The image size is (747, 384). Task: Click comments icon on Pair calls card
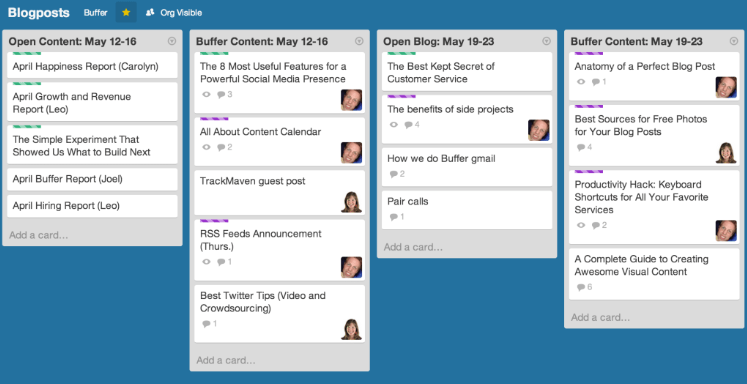(394, 217)
